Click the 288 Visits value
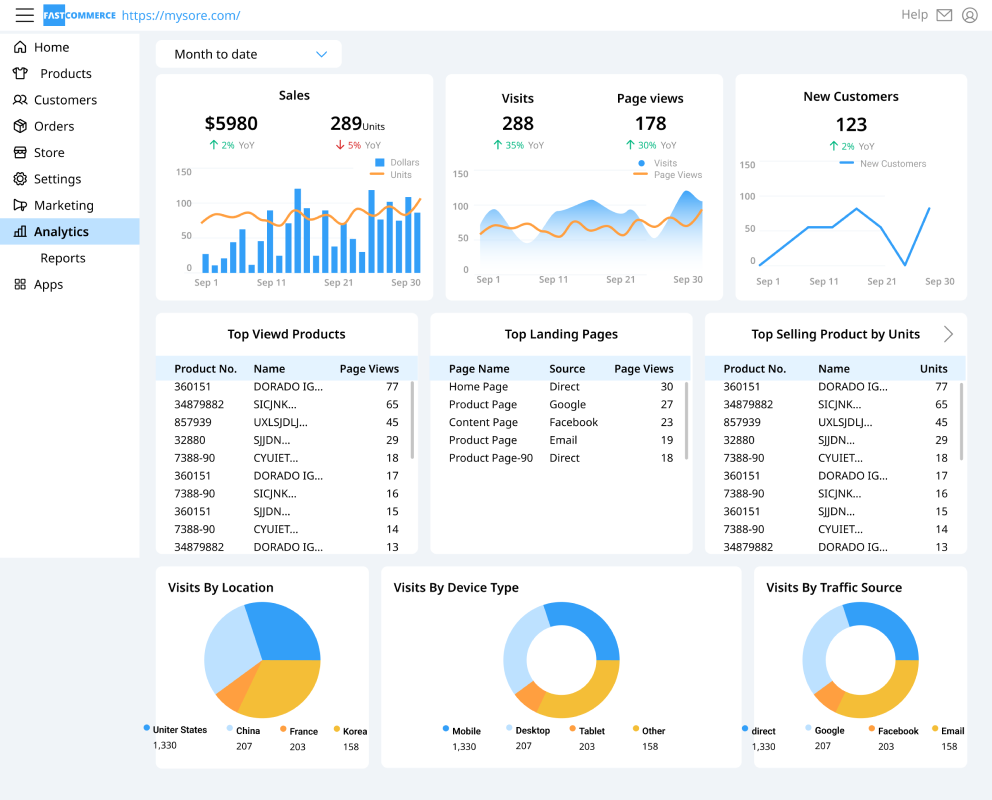The width and height of the screenshot is (992, 800). (x=518, y=123)
